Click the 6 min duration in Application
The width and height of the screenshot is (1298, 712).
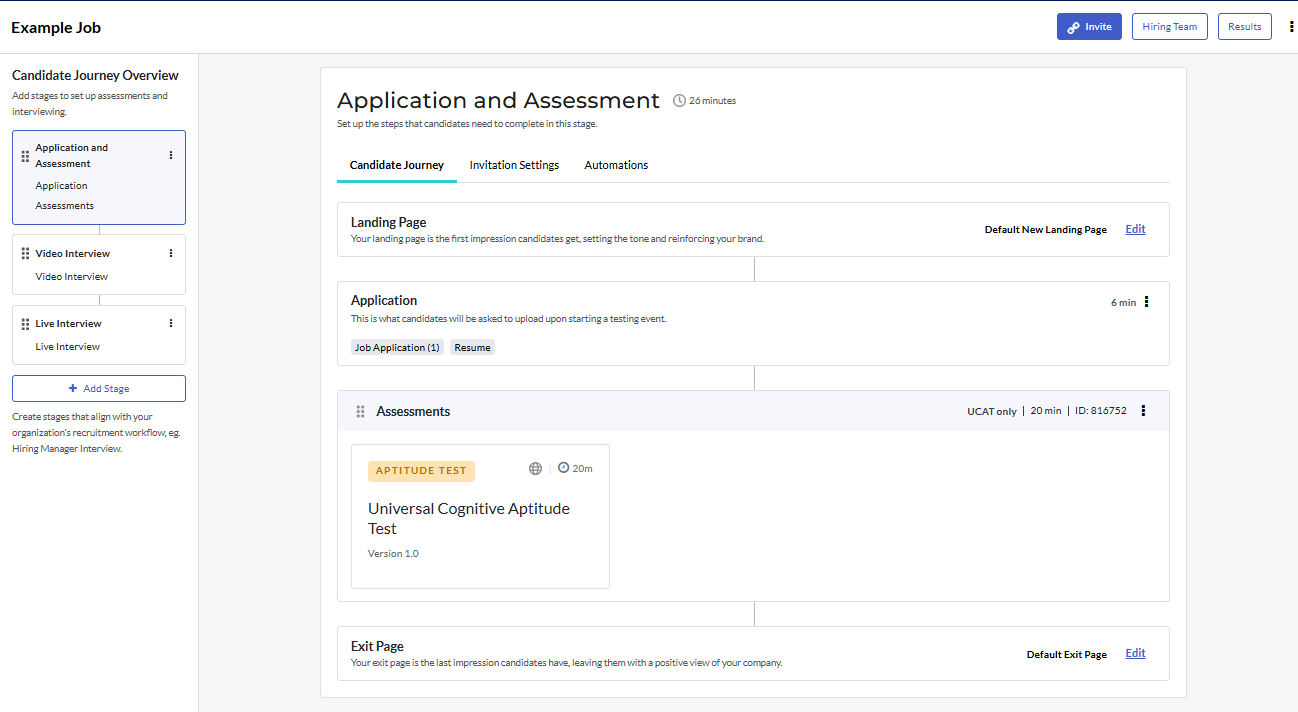point(1123,302)
